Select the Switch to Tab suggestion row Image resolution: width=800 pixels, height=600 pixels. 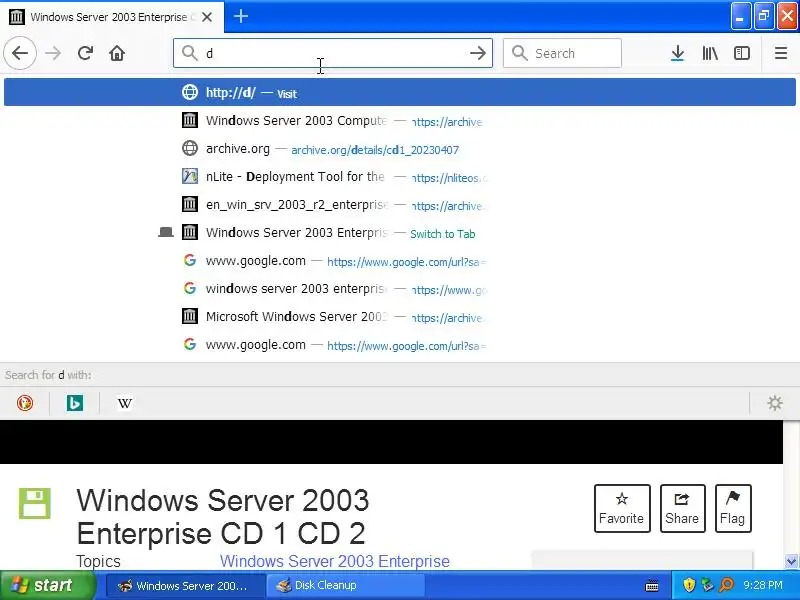(x=399, y=233)
